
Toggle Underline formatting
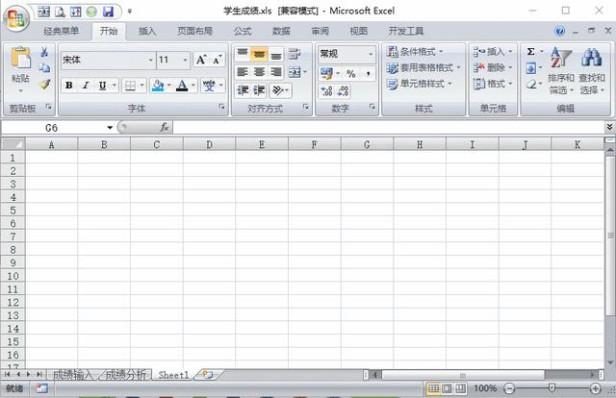[x=103, y=85]
